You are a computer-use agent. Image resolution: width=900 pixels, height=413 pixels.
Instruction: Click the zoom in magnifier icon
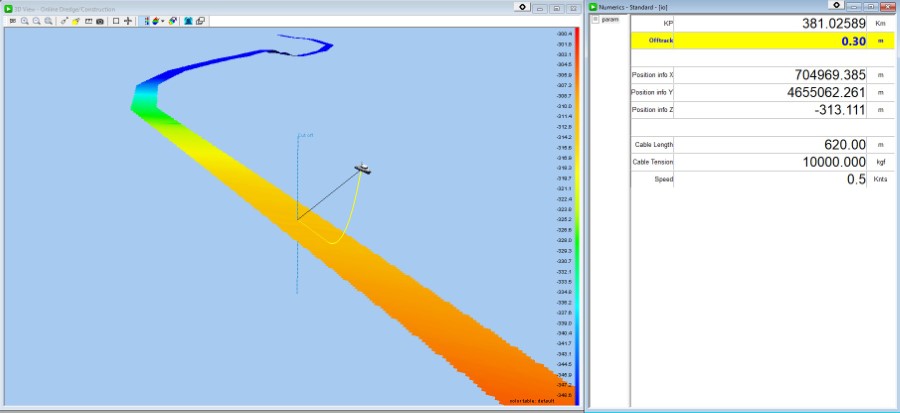click(x=25, y=21)
